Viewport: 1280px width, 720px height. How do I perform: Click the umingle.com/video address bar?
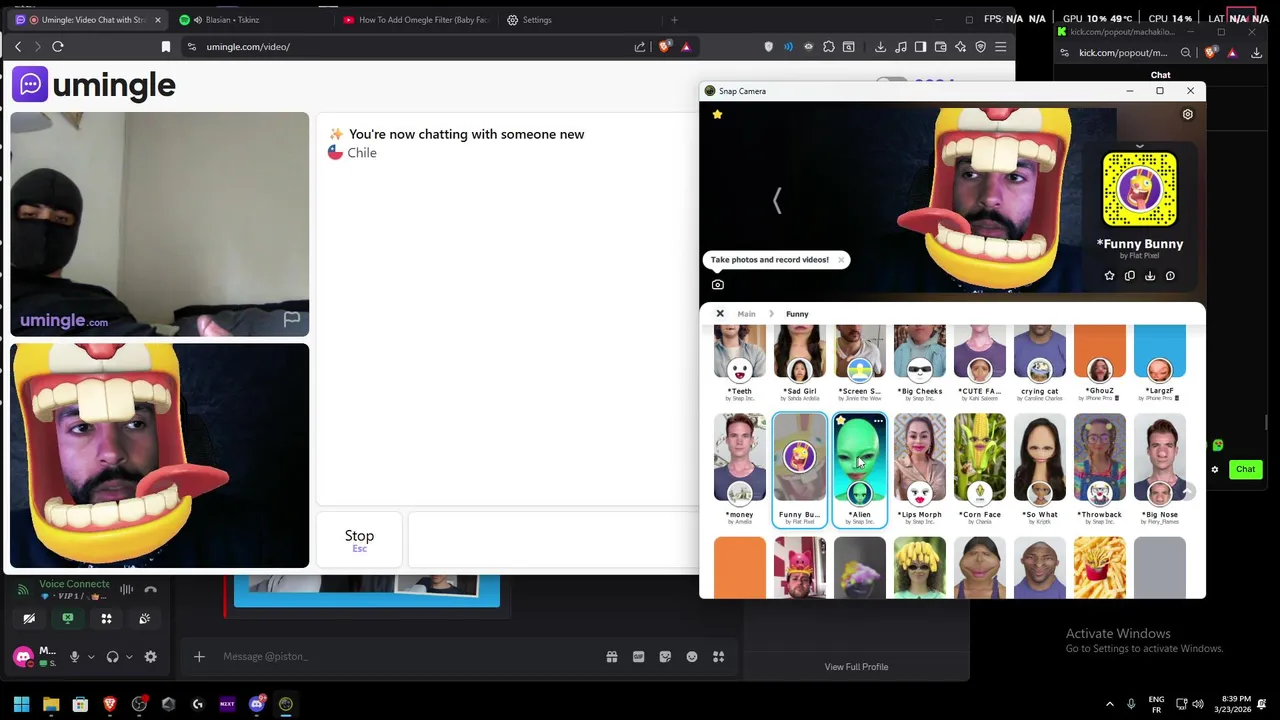point(248,46)
